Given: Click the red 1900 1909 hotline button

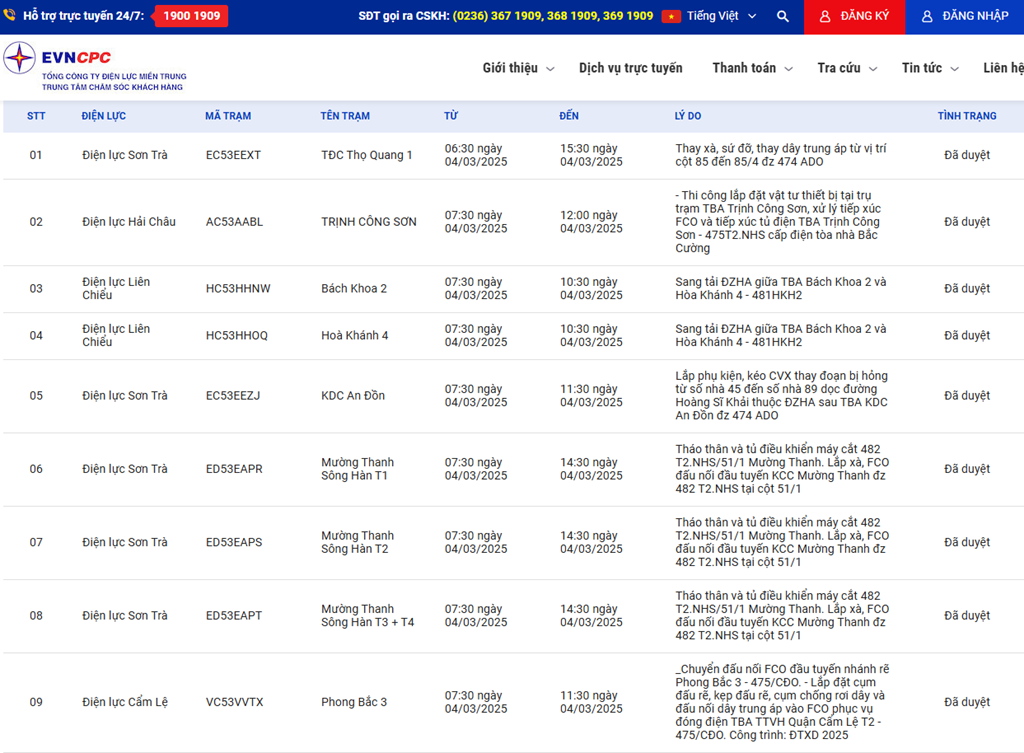Looking at the screenshot, I should pos(193,16).
